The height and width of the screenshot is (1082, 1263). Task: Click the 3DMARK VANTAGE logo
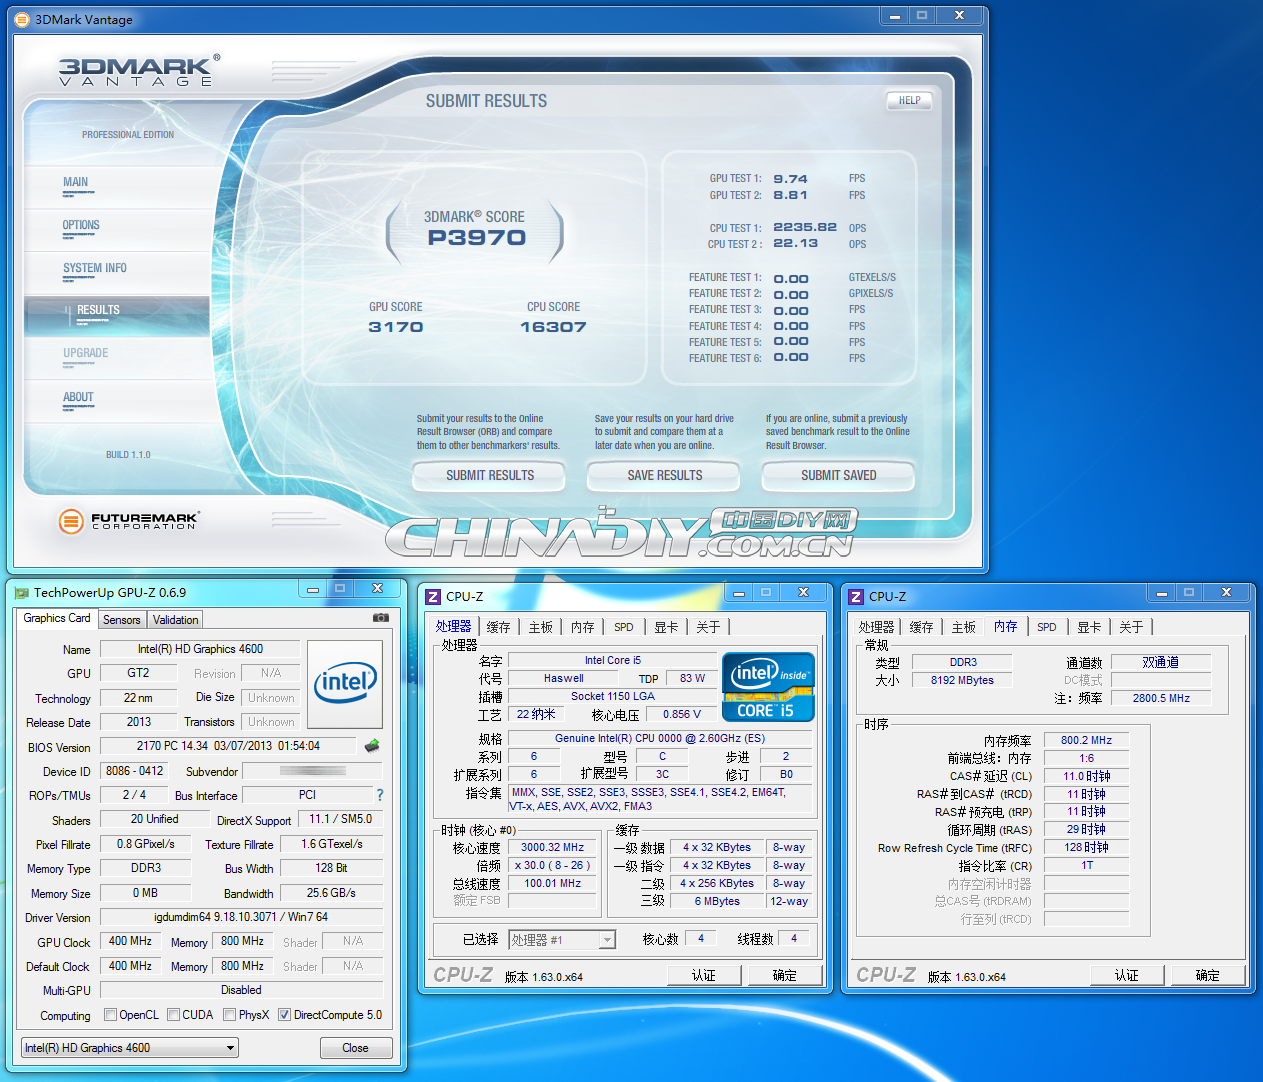pyautogui.click(x=135, y=69)
